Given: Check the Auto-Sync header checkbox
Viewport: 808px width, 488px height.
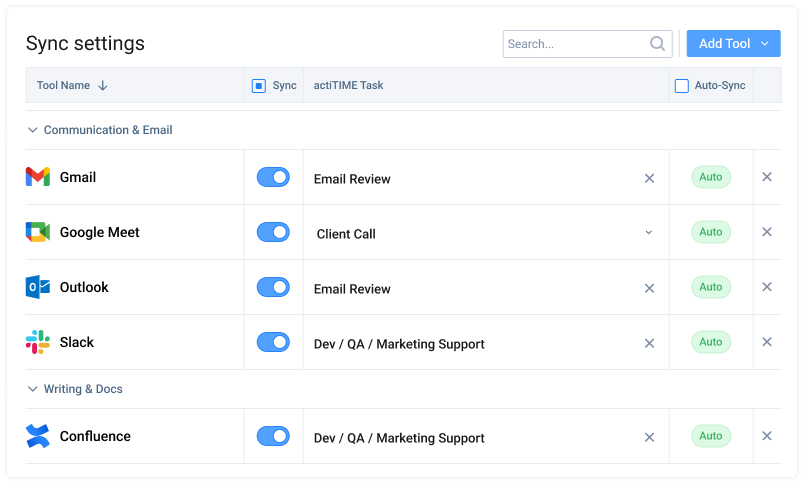Looking at the screenshot, I should [682, 86].
